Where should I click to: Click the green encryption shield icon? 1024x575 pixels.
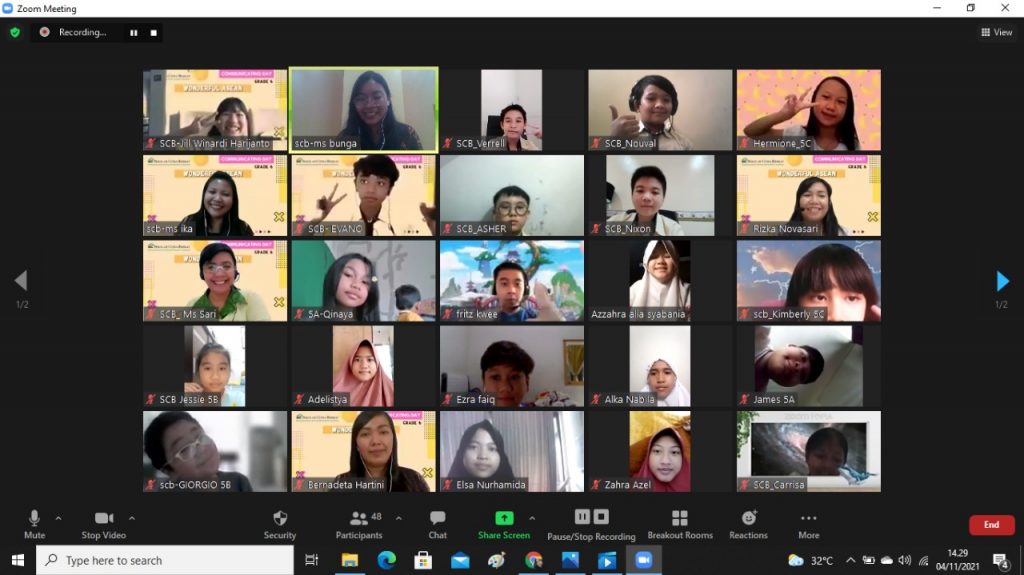tap(15, 32)
